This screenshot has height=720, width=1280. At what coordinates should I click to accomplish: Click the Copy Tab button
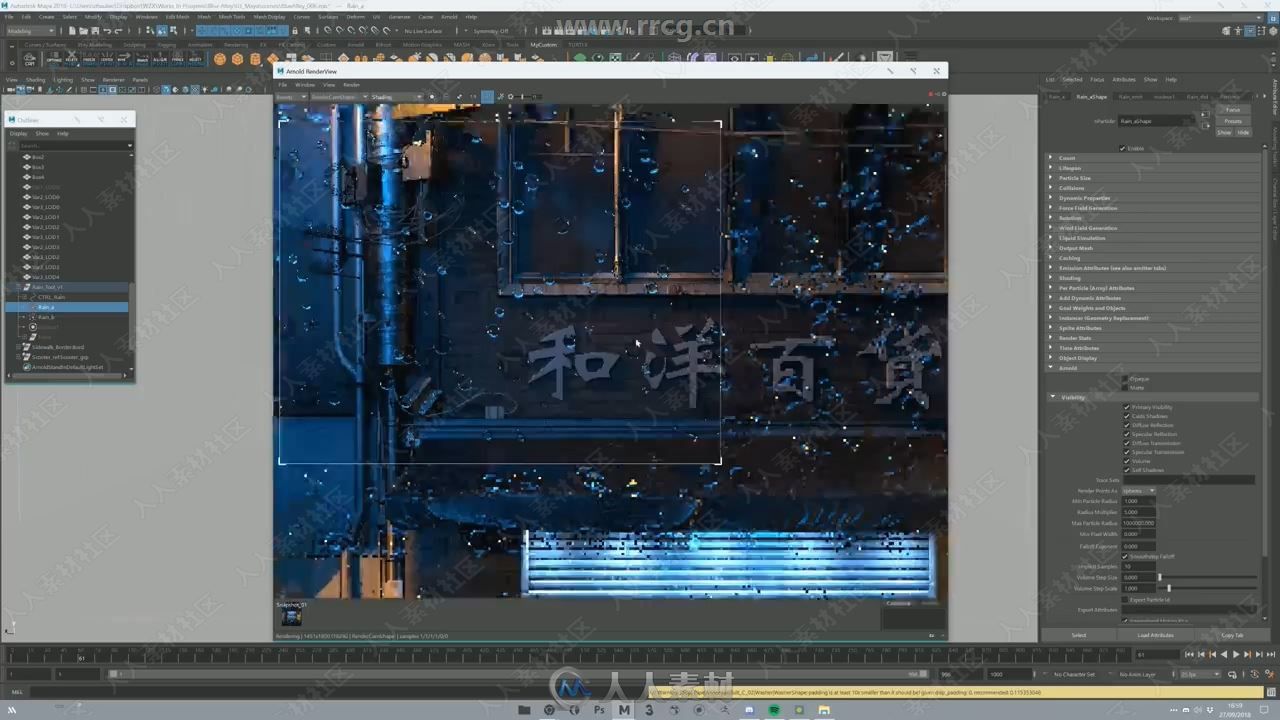click(x=1232, y=635)
